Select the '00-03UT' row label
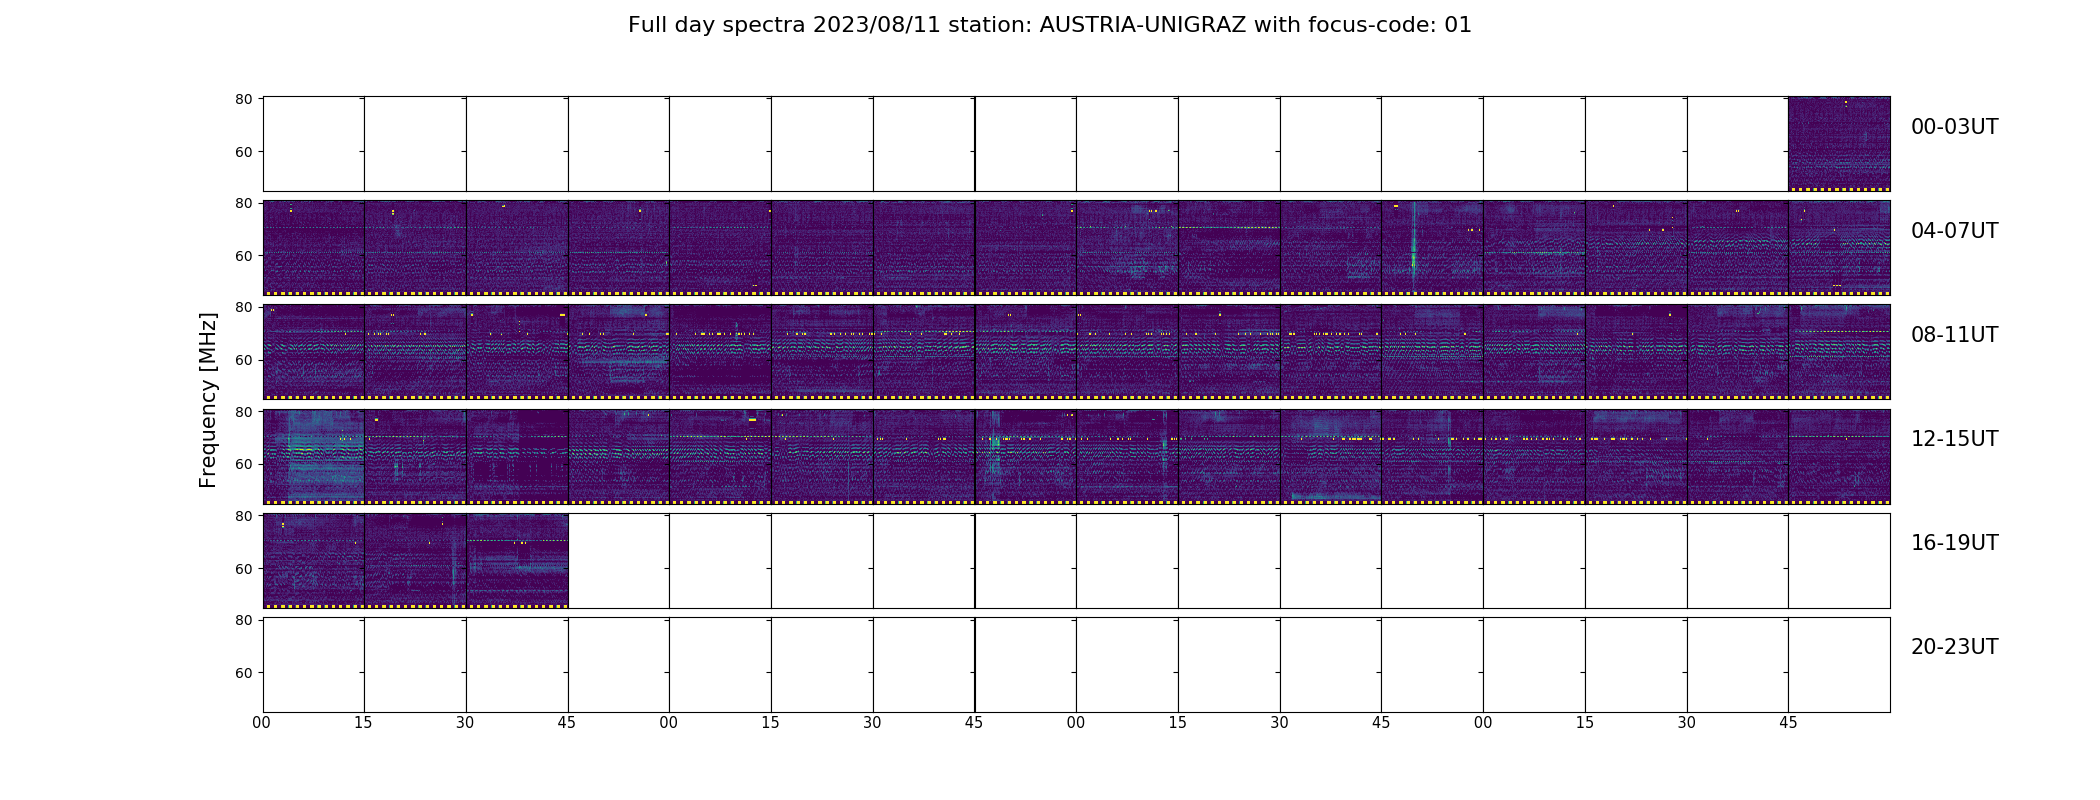 coord(1954,127)
